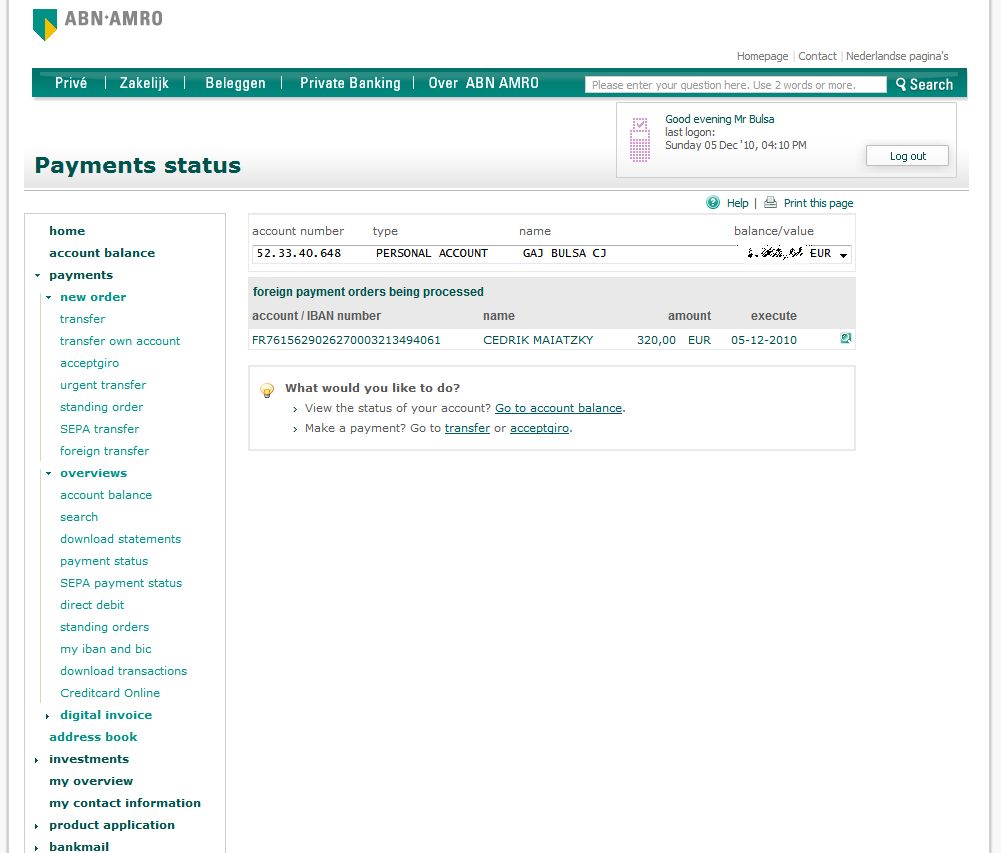Open the Zakelijk navigation tab

point(145,83)
